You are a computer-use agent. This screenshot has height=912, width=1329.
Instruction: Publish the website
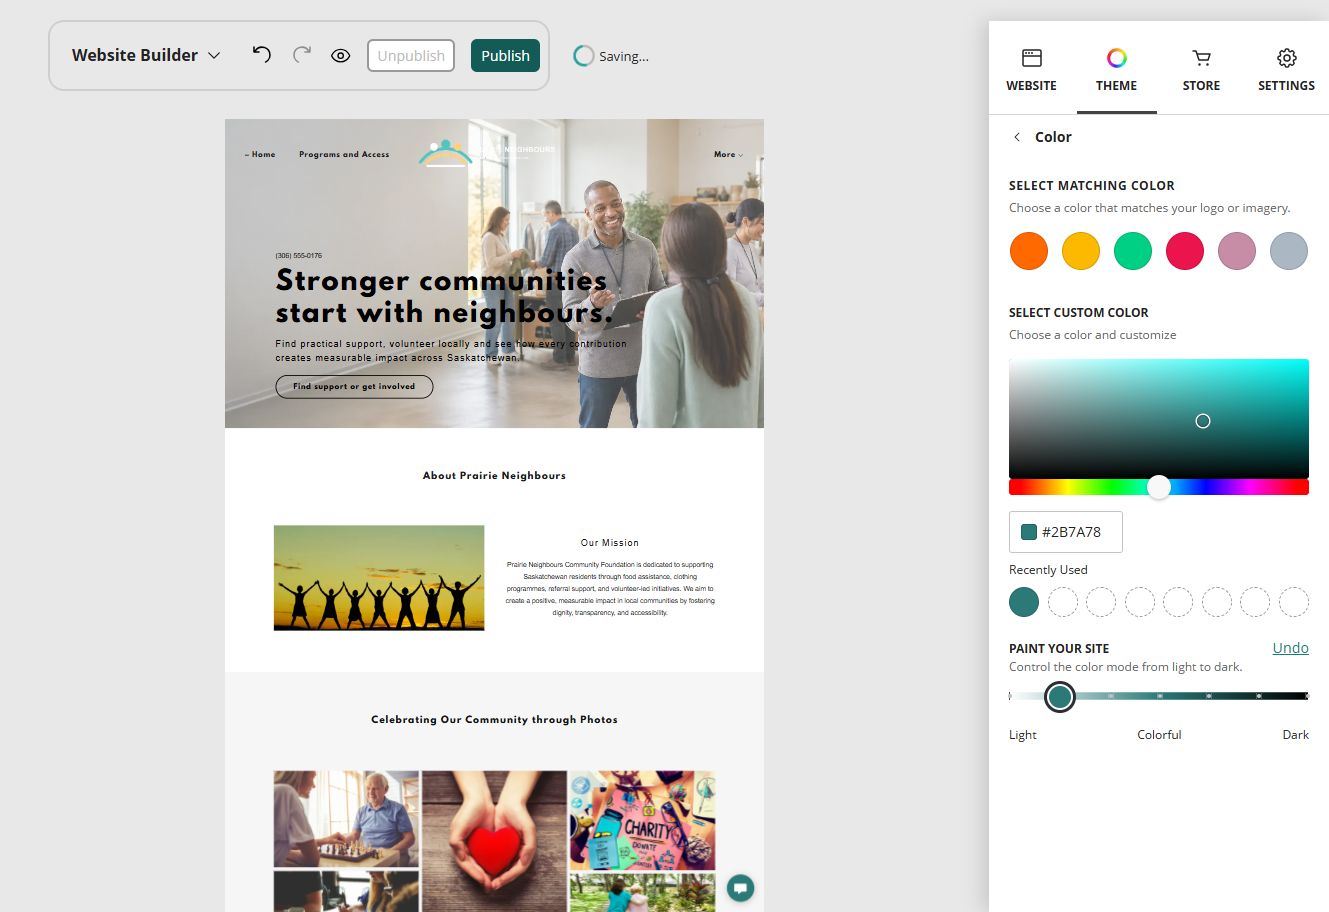505,56
